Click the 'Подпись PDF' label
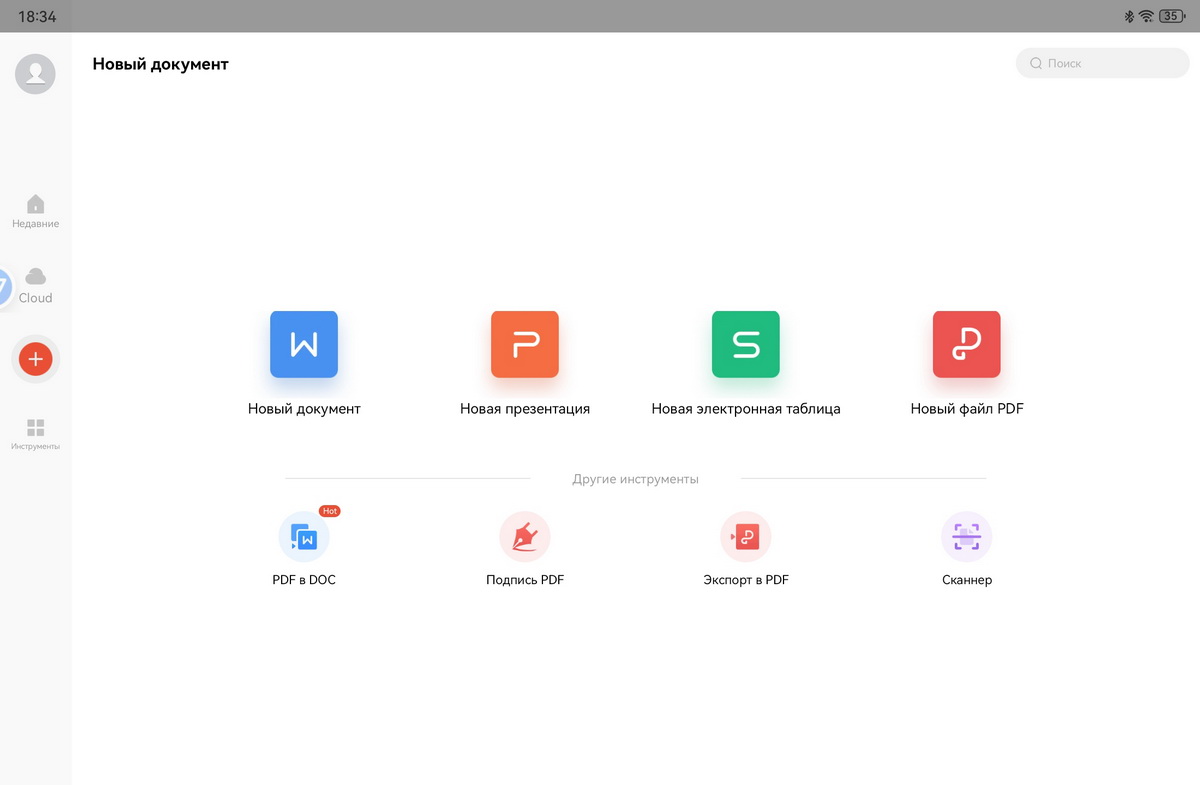This screenshot has width=1200, height=785. tap(525, 580)
